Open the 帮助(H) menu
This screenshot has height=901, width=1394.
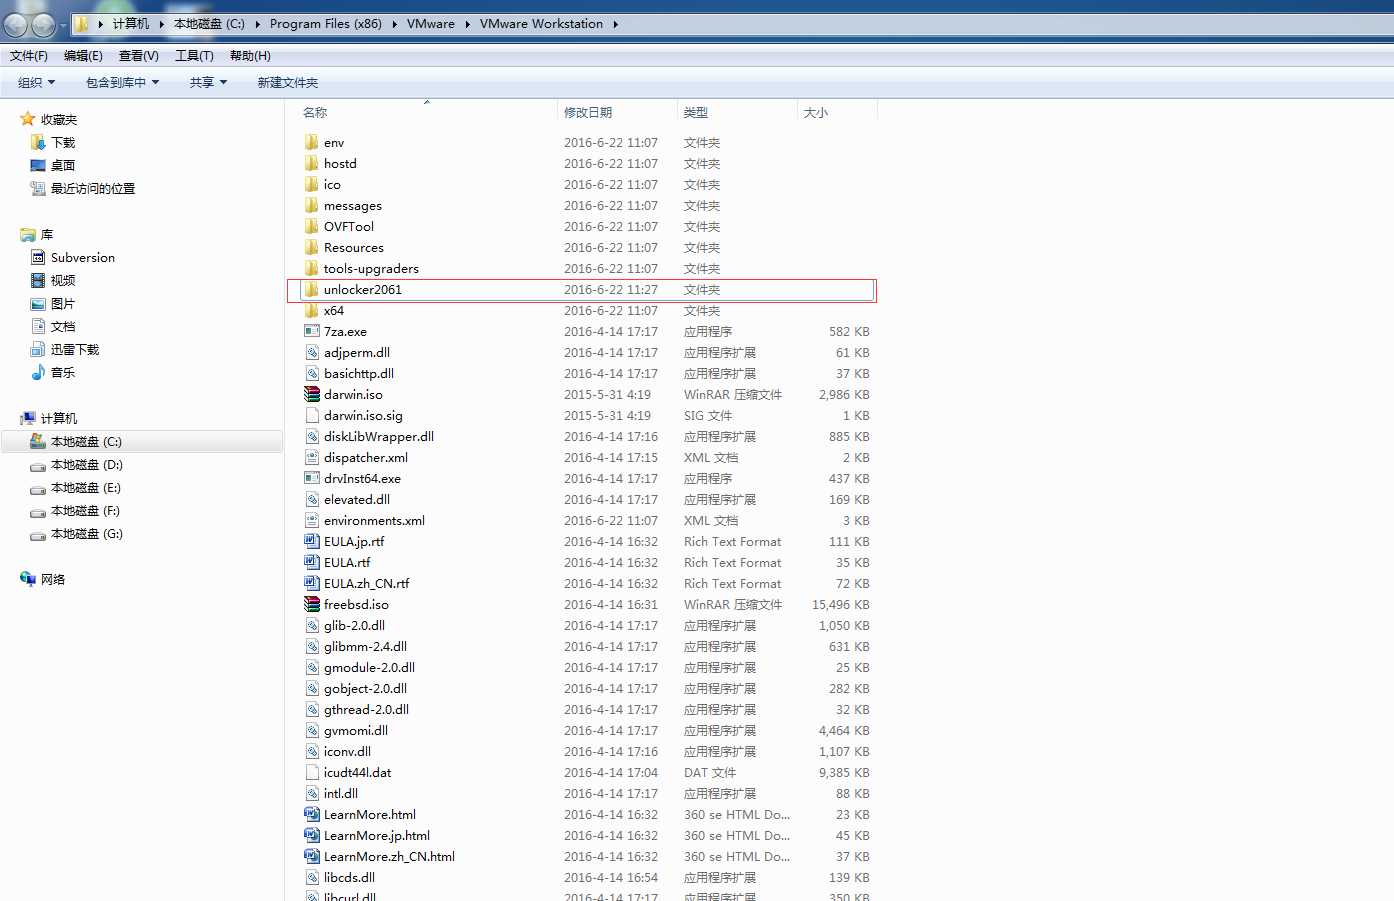coord(250,56)
